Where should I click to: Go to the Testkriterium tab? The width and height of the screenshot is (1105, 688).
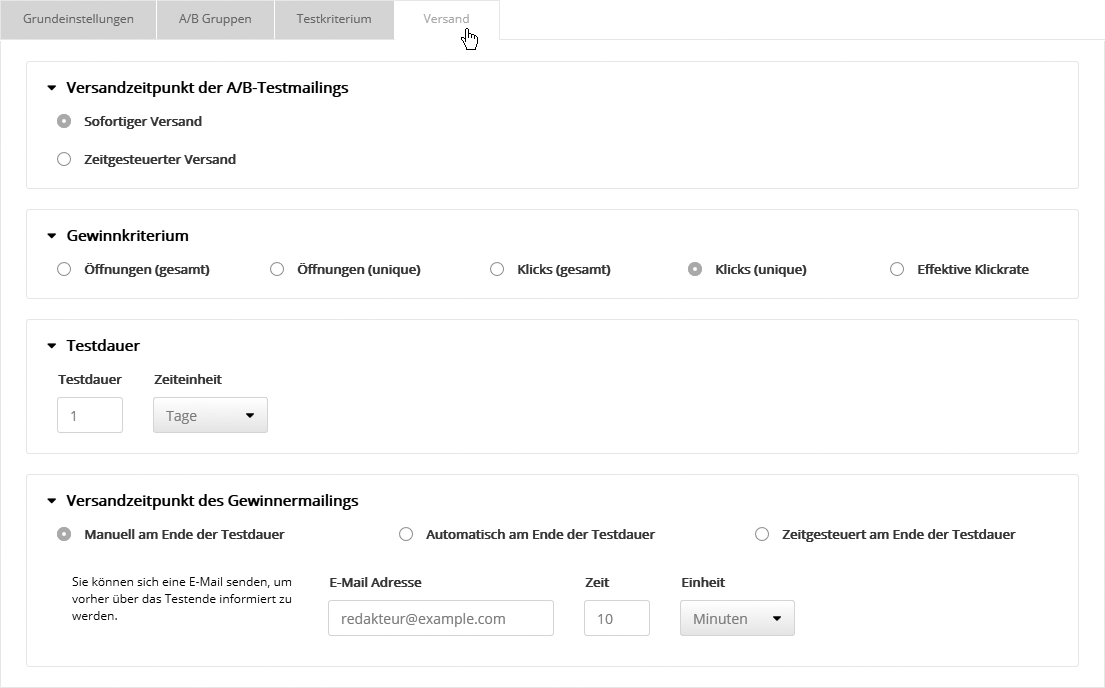click(x=334, y=19)
